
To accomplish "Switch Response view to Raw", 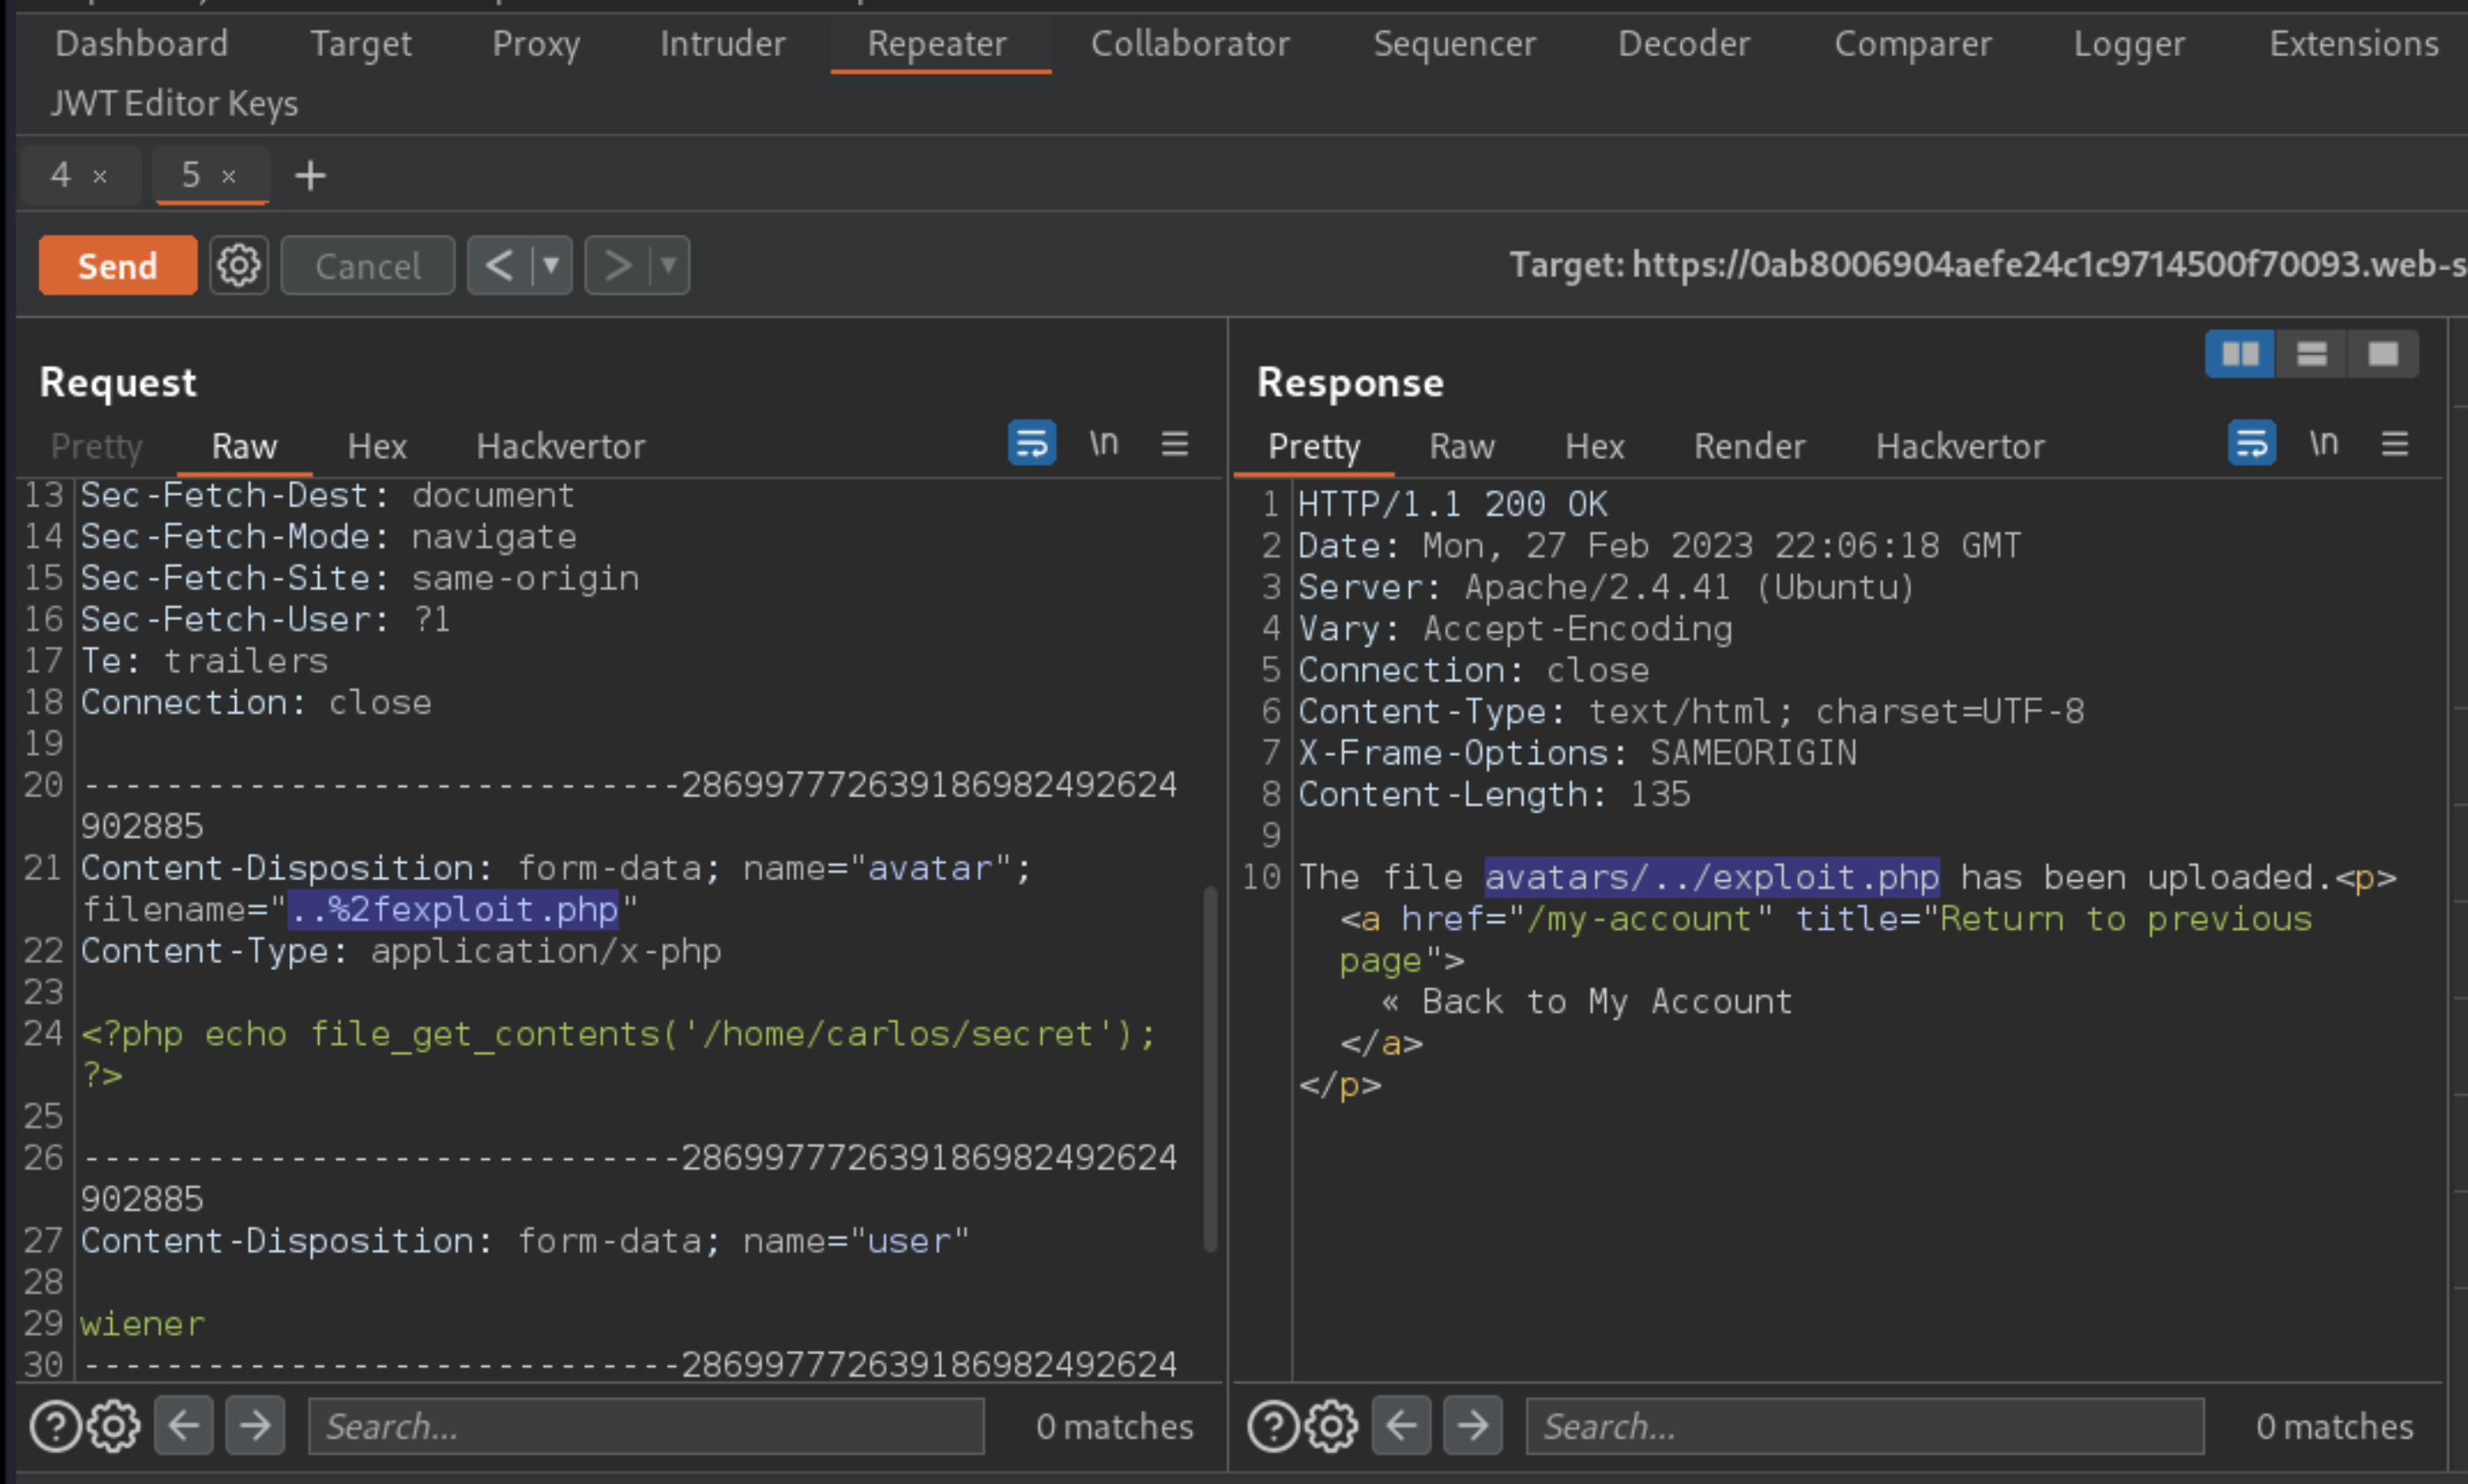I will tap(1462, 447).
